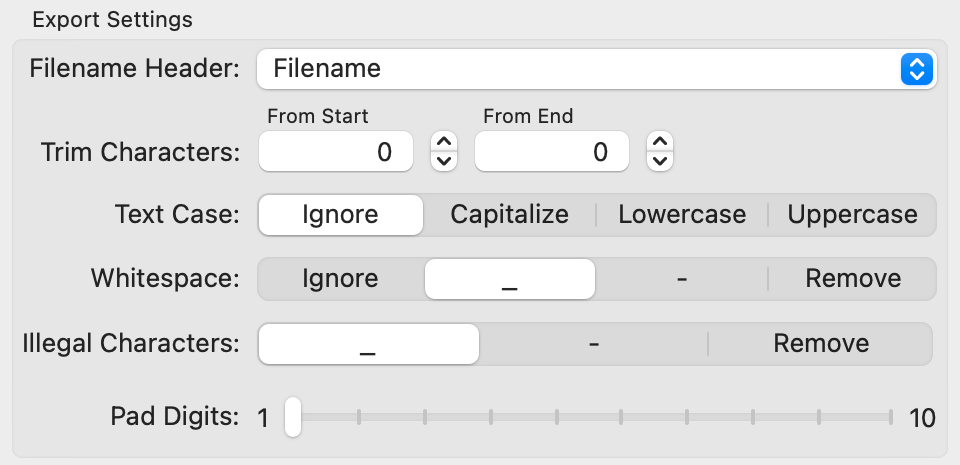
Task: Choose underscore for Whitespace replacement
Action: click(x=509, y=279)
